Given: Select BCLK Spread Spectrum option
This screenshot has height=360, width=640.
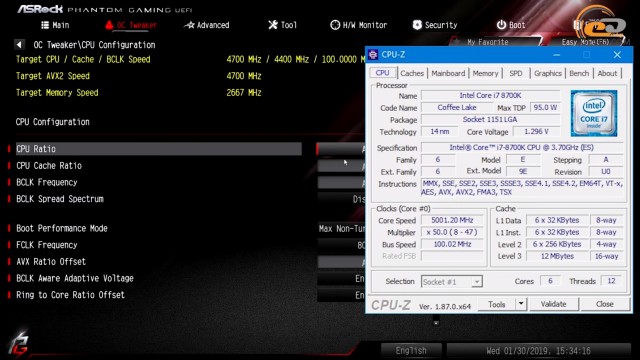Looking at the screenshot, I should point(60,199).
